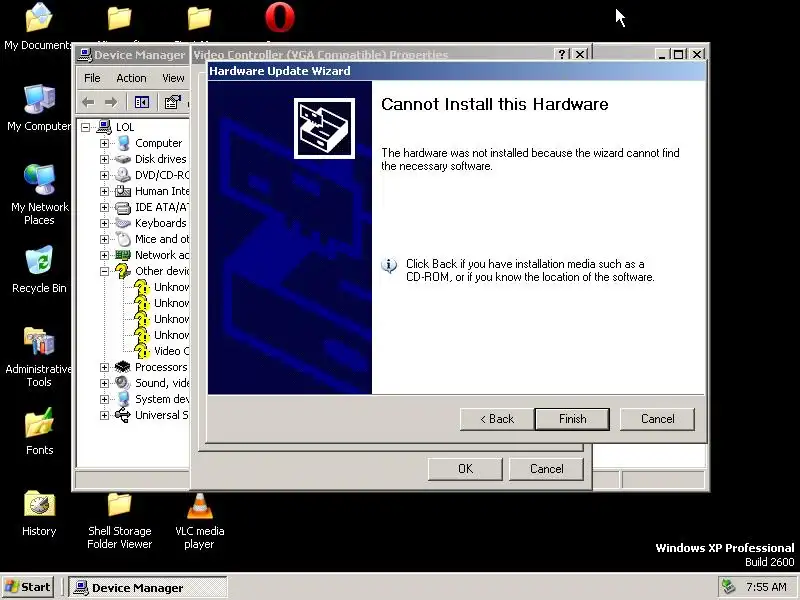Click Cancel in the Properties dialog
This screenshot has width=800, height=600.
(546, 469)
